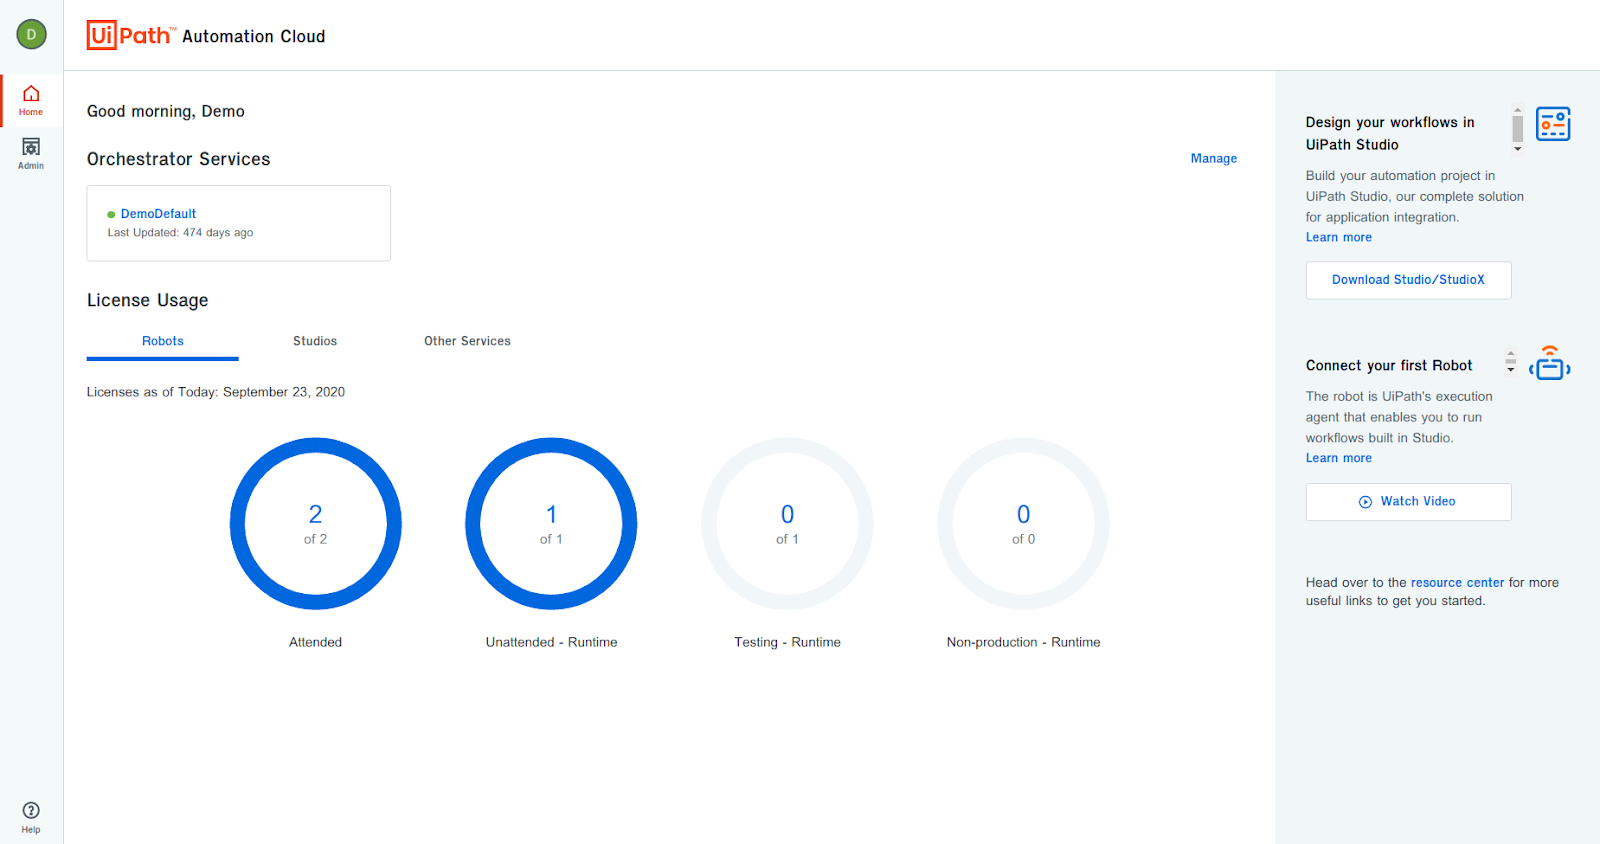The height and width of the screenshot is (844, 1600).
Task: Click the robot icon beside Connect your first Robot
Action: (1550, 363)
